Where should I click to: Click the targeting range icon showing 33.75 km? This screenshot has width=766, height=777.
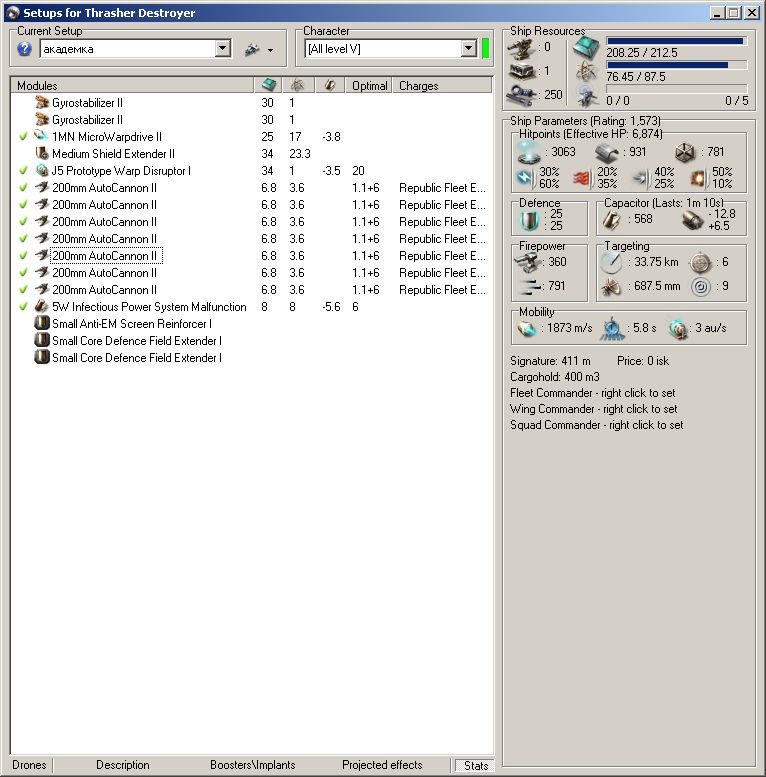coord(611,263)
